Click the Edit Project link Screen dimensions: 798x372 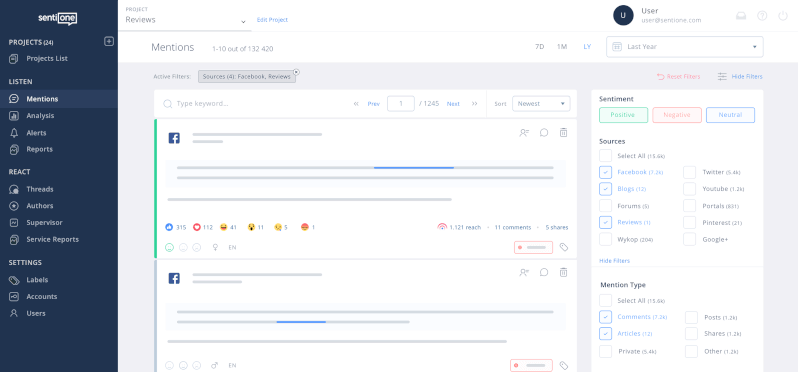pyautogui.click(x=272, y=20)
